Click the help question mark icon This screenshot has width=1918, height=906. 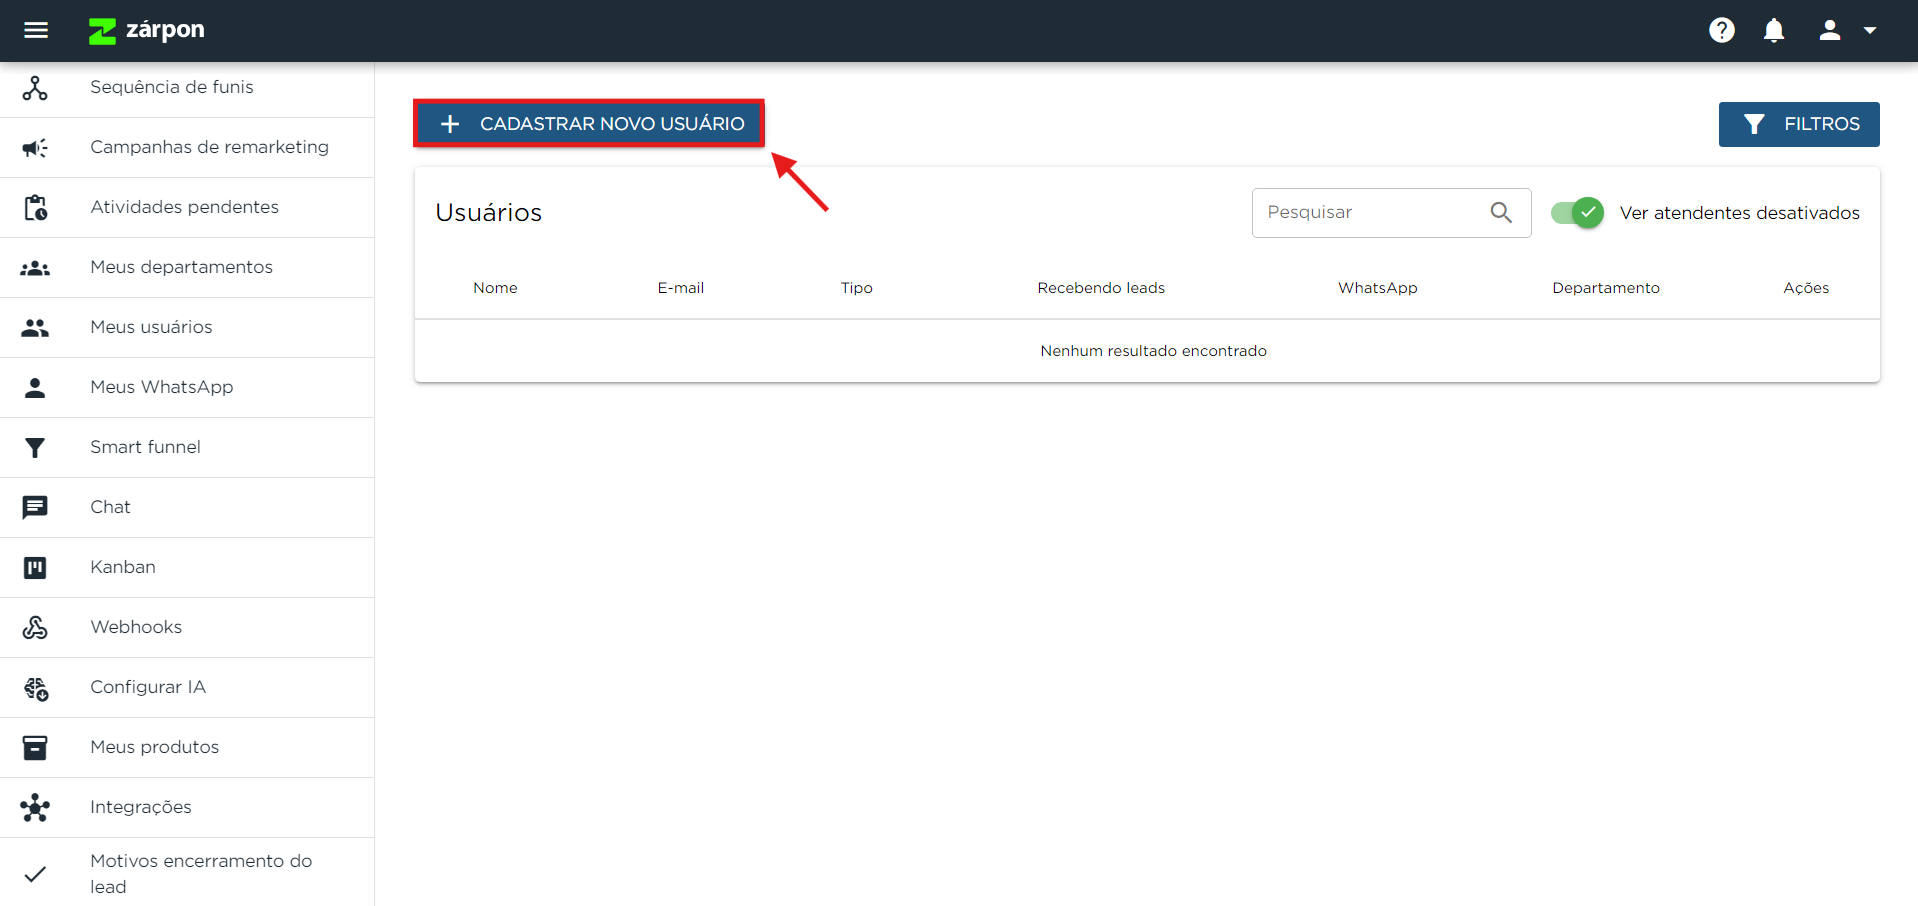[x=1721, y=30]
